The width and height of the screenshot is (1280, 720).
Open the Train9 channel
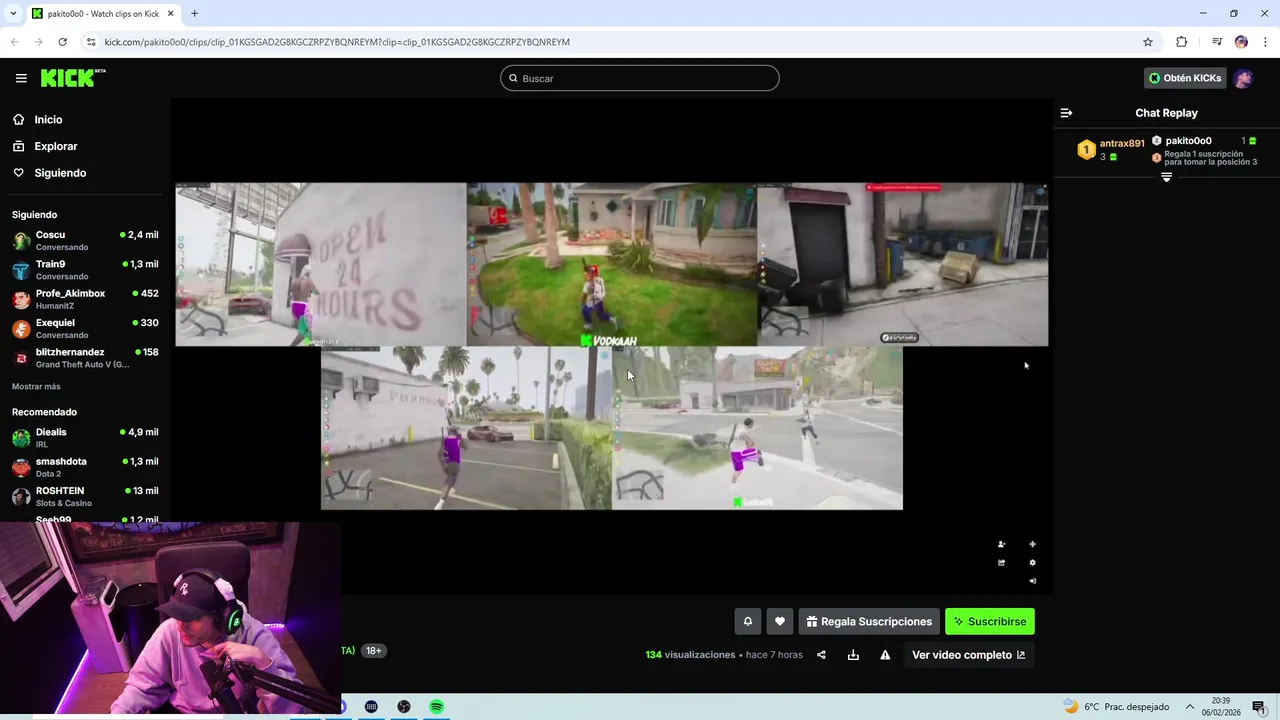(85, 270)
